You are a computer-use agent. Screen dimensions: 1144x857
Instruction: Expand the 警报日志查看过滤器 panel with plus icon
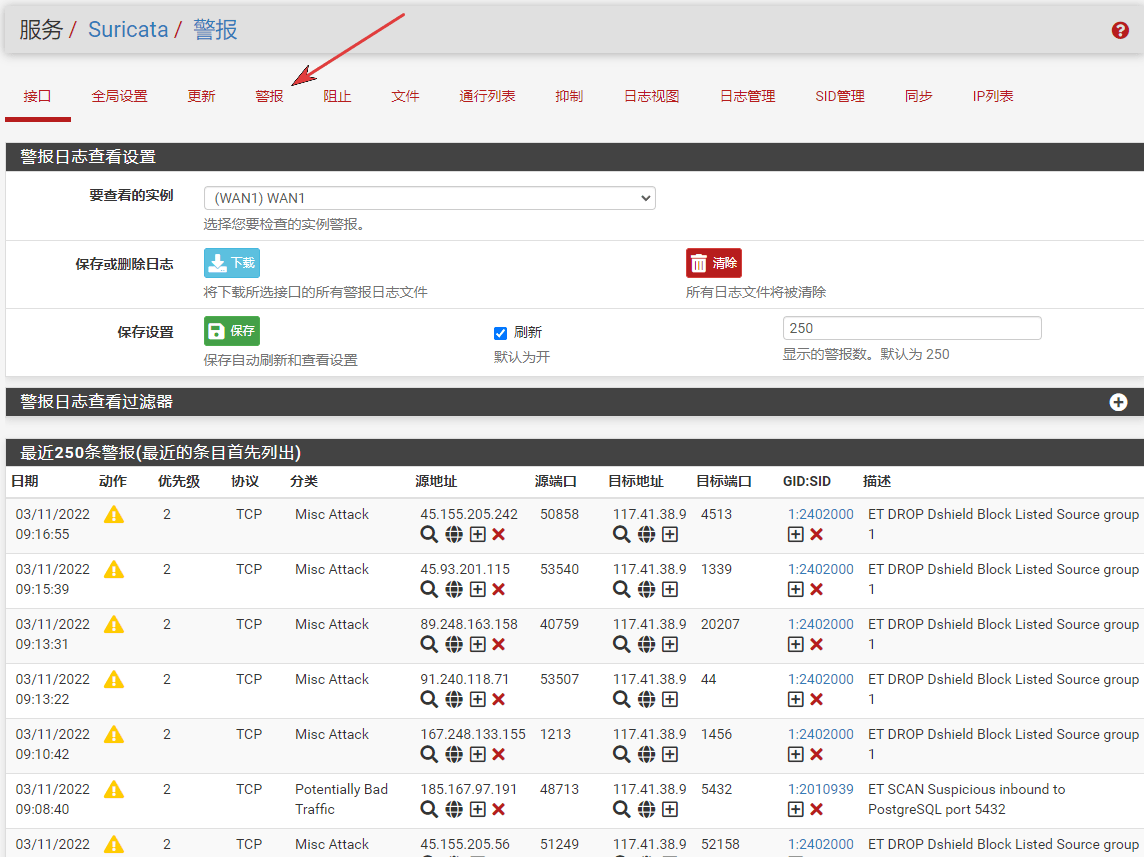click(1118, 402)
